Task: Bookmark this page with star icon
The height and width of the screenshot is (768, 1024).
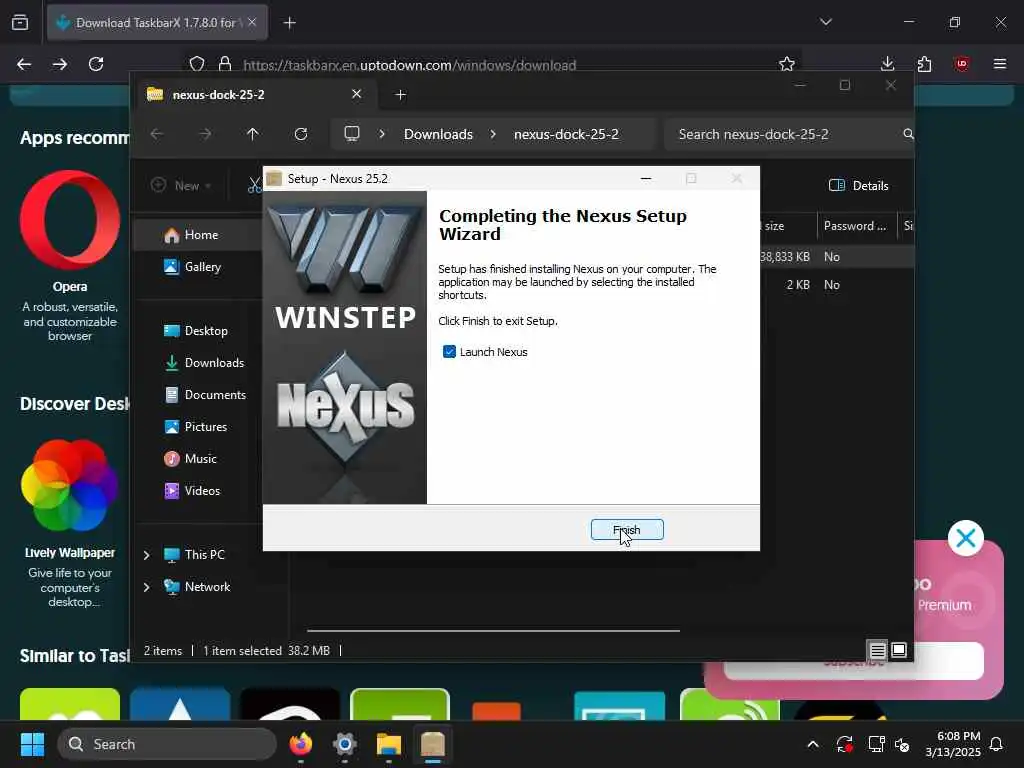Action: 787,64
